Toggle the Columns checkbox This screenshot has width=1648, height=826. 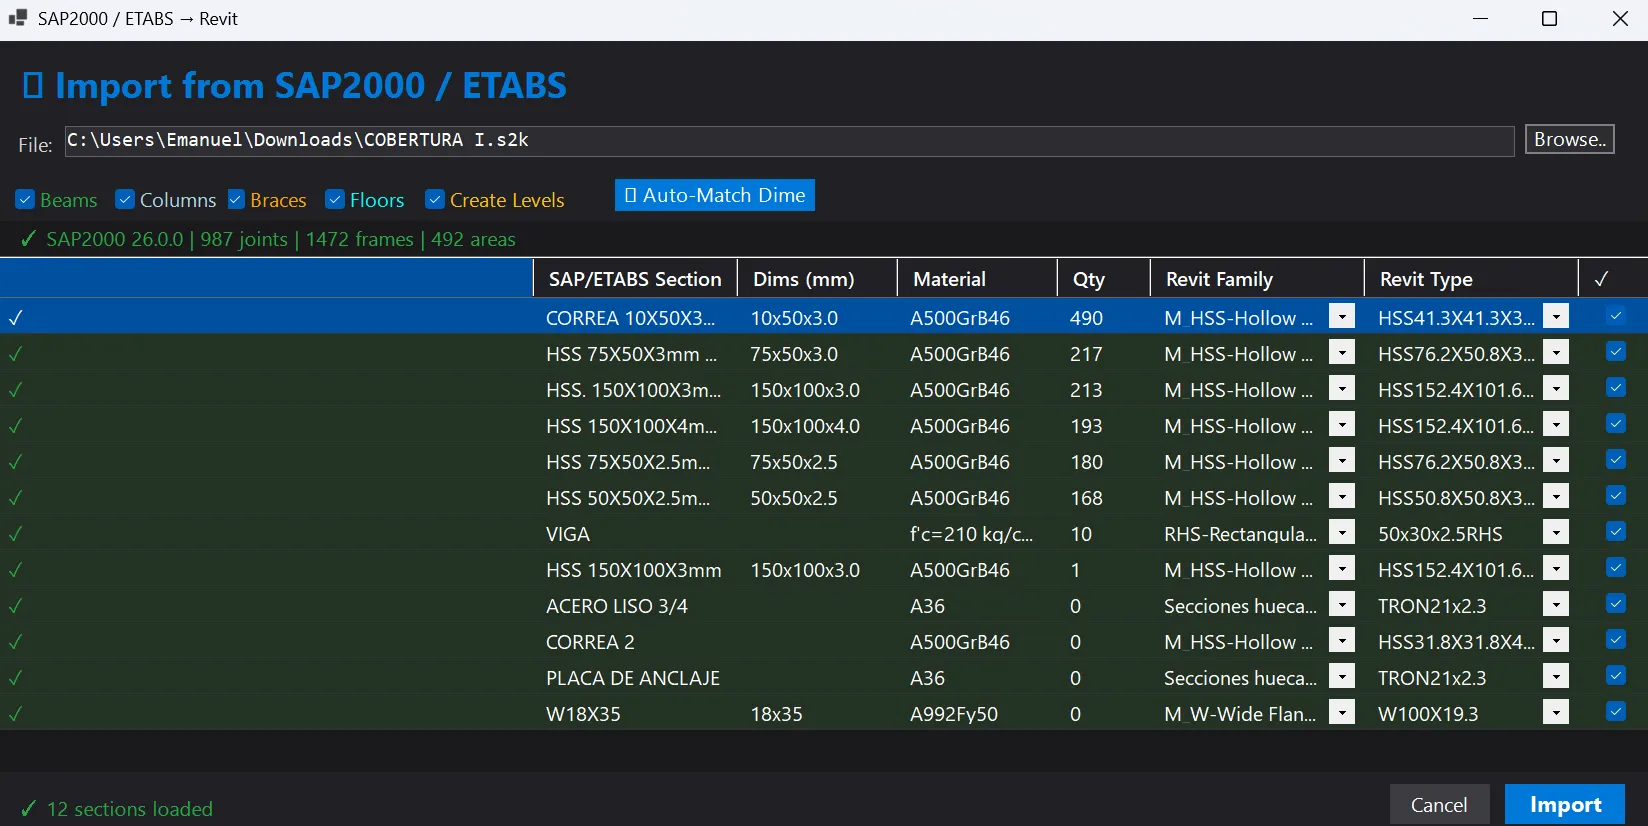coord(125,200)
